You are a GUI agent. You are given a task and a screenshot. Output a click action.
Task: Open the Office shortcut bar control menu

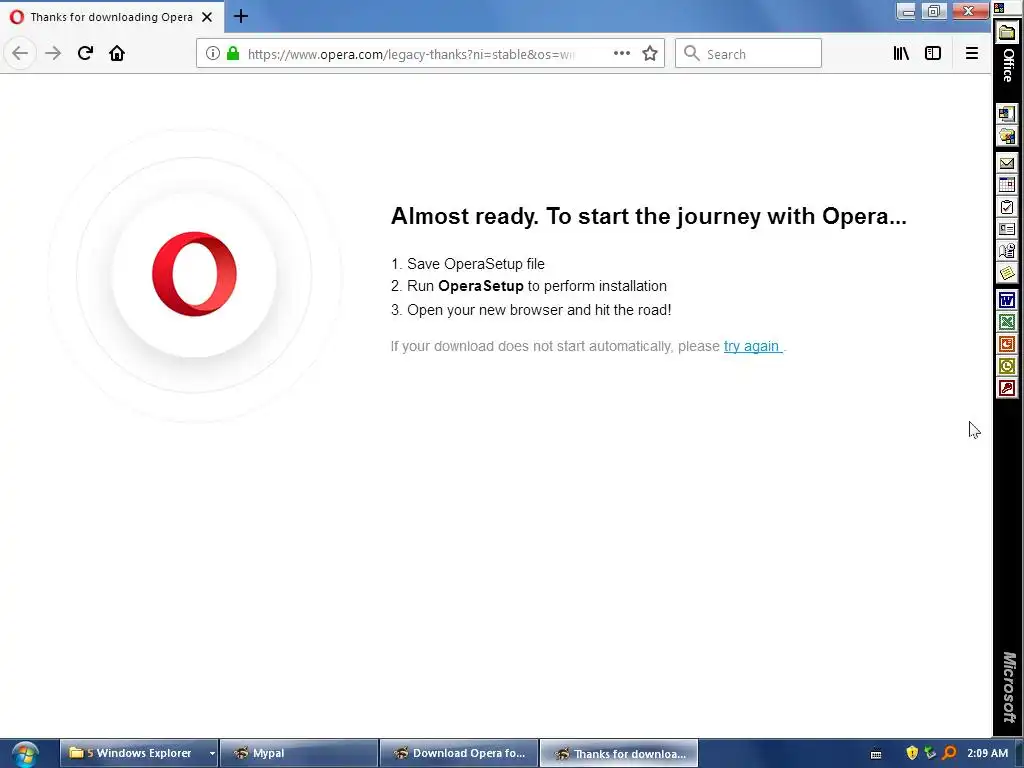[999, 8]
